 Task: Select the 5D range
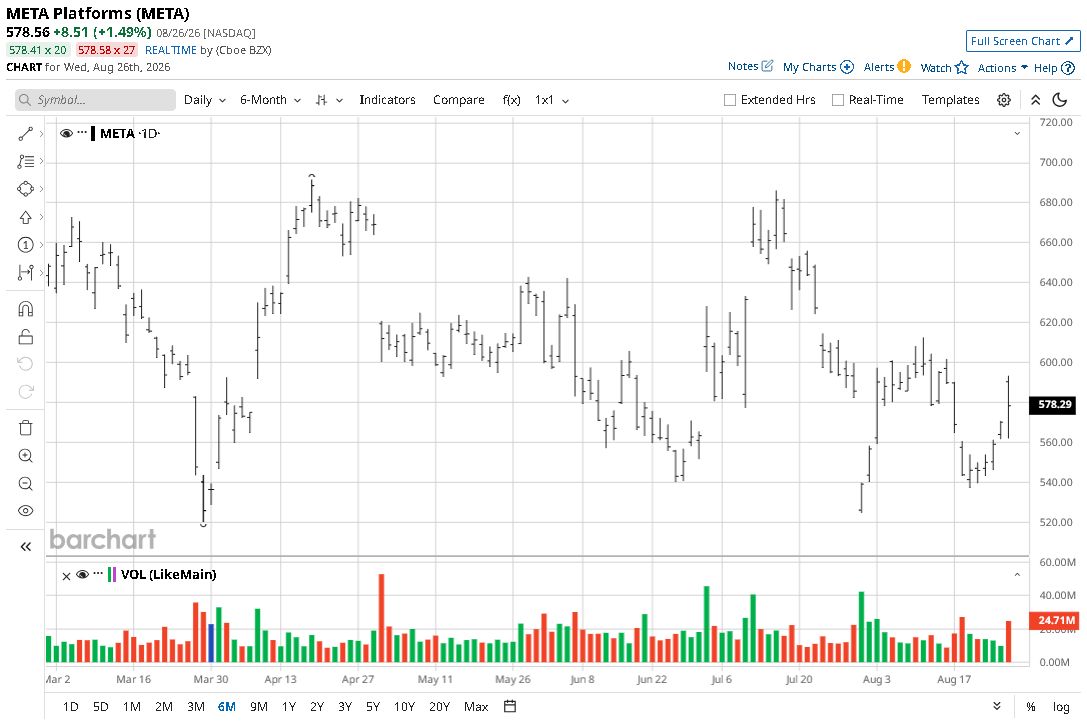pos(101,707)
